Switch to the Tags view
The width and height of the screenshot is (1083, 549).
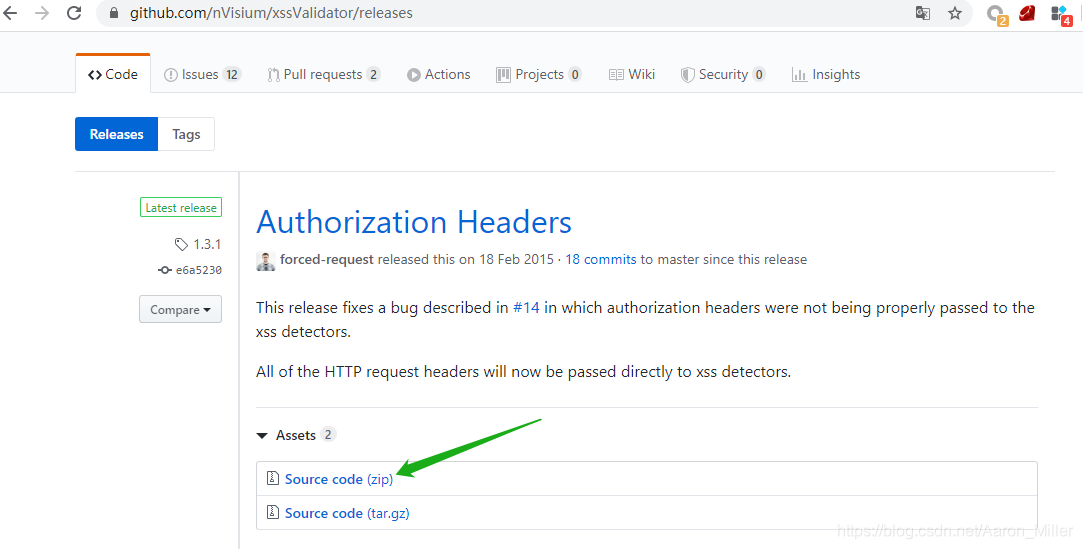click(186, 134)
